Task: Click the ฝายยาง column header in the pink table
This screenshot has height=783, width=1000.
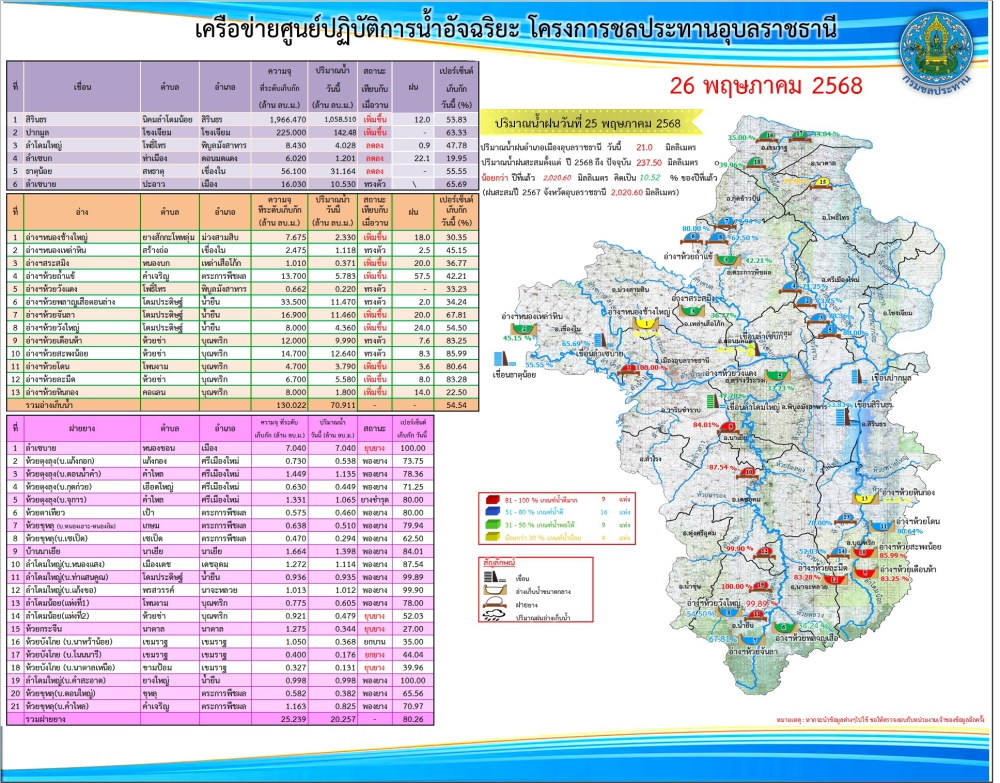Action: point(82,428)
